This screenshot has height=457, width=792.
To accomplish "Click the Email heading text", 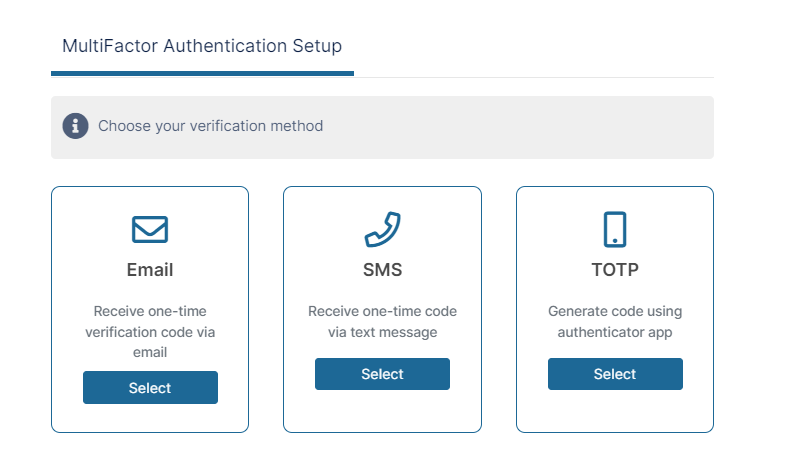I will (x=150, y=270).
